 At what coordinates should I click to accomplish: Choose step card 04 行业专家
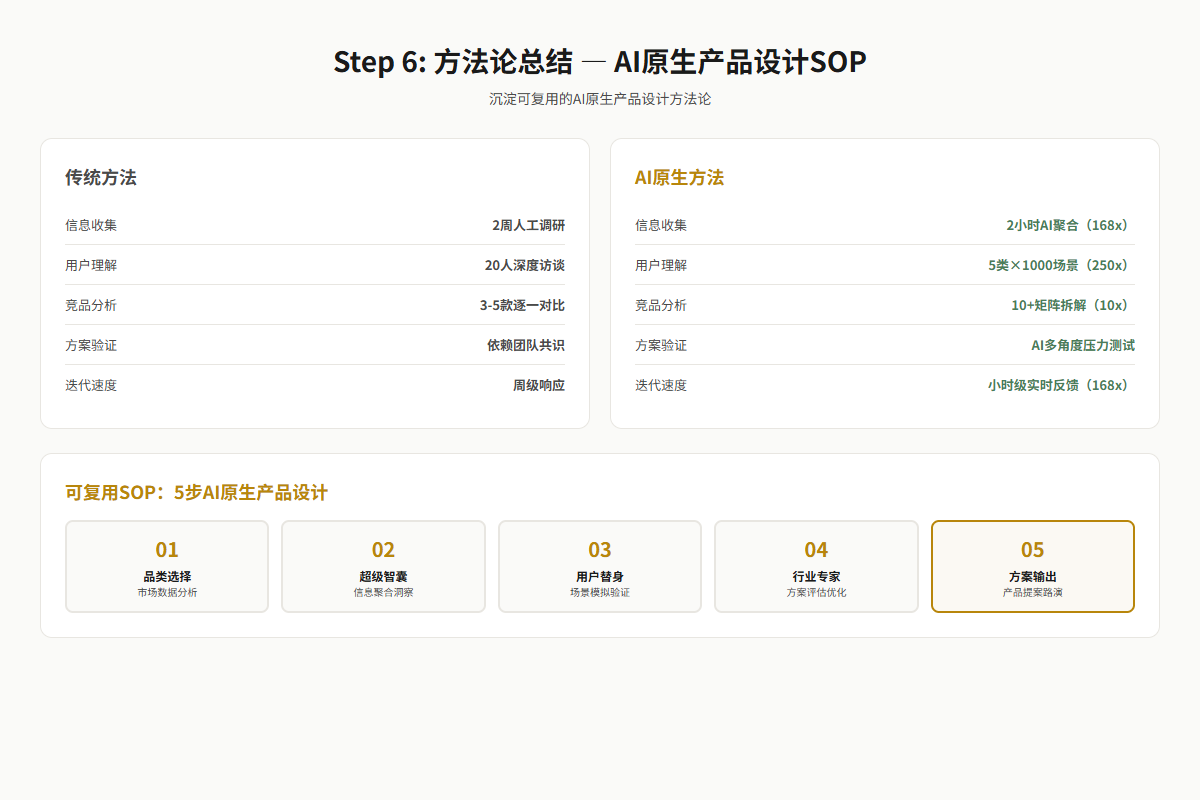[x=816, y=566]
